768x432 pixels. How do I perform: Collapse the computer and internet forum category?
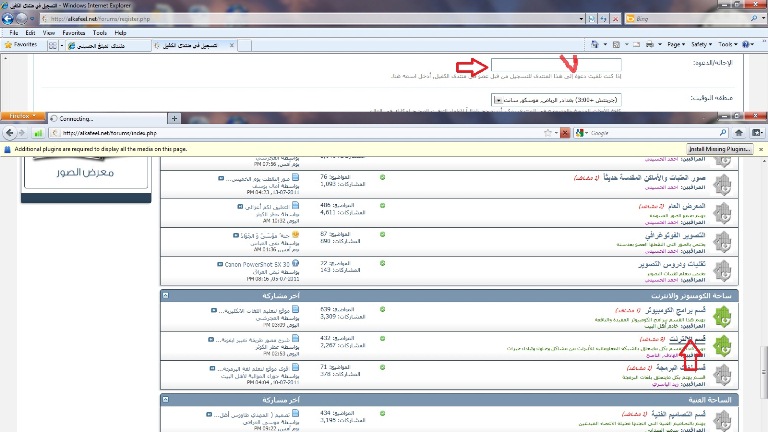167,296
